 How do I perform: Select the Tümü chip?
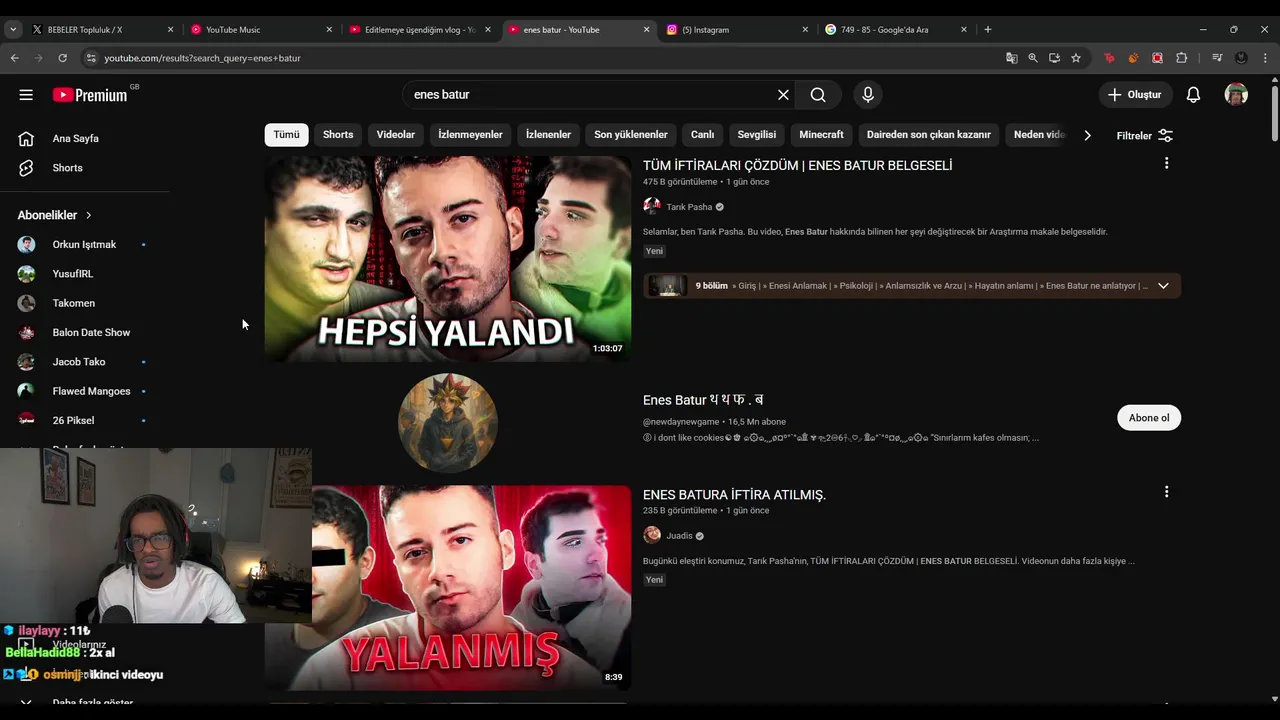pyautogui.click(x=286, y=135)
